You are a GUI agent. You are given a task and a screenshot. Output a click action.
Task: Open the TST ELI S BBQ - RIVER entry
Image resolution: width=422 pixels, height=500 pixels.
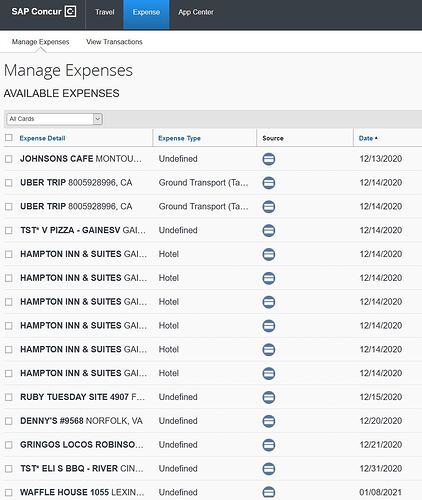82,469
